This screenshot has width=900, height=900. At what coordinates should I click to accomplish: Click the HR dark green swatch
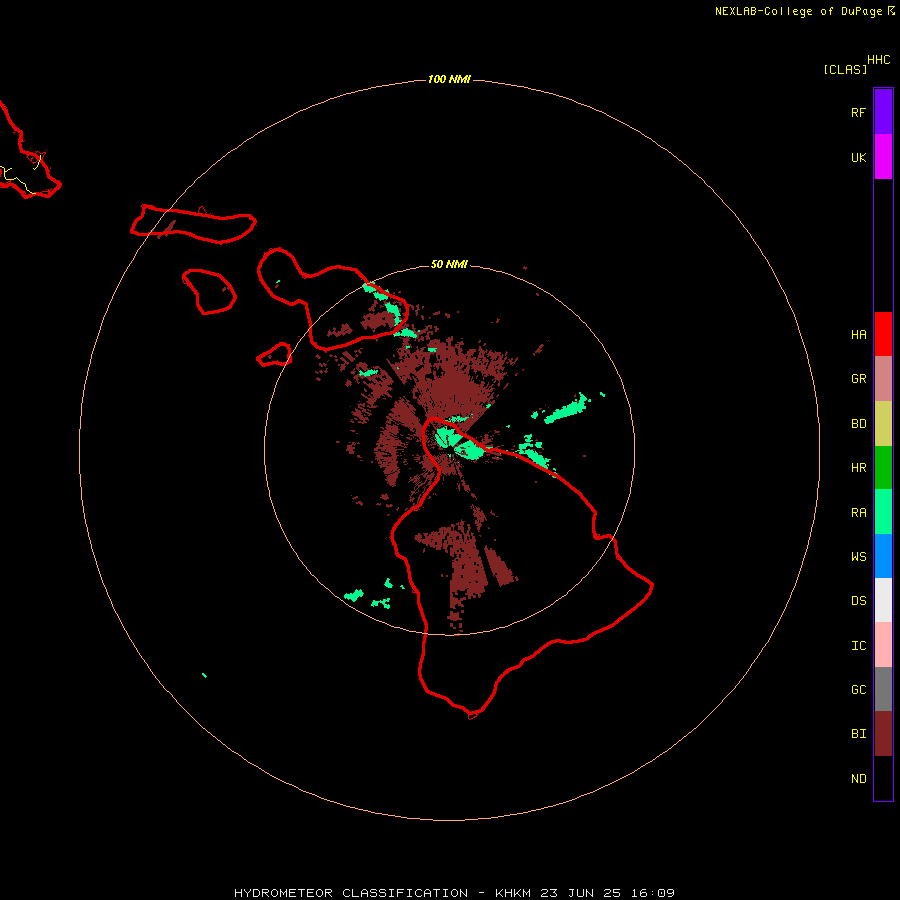[883, 467]
